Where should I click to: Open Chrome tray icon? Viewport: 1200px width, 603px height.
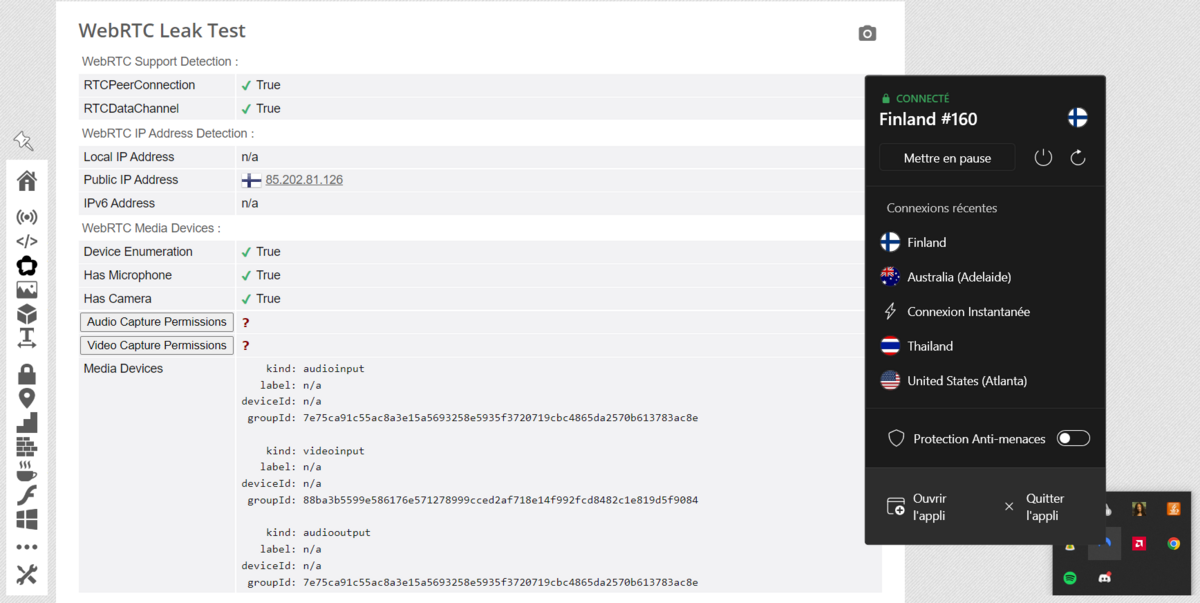[1173, 544]
